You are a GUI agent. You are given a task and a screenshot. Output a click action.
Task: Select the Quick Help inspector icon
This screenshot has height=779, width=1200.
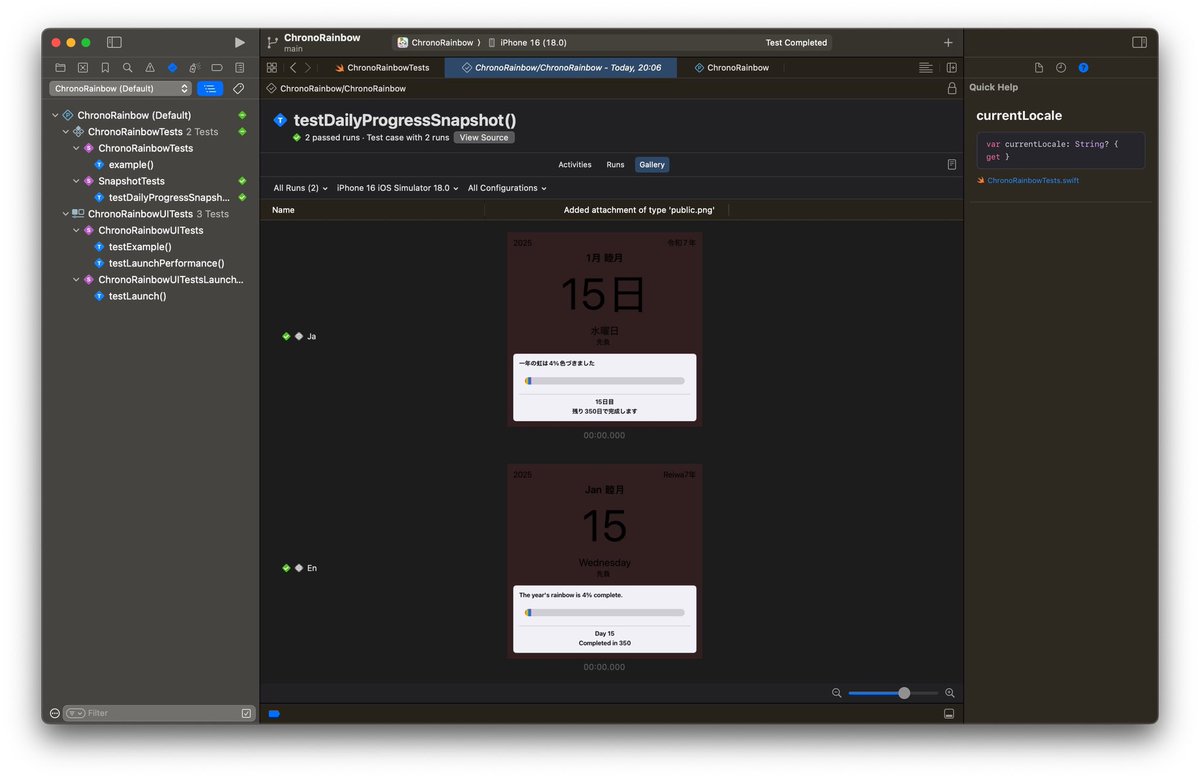point(1083,67)
